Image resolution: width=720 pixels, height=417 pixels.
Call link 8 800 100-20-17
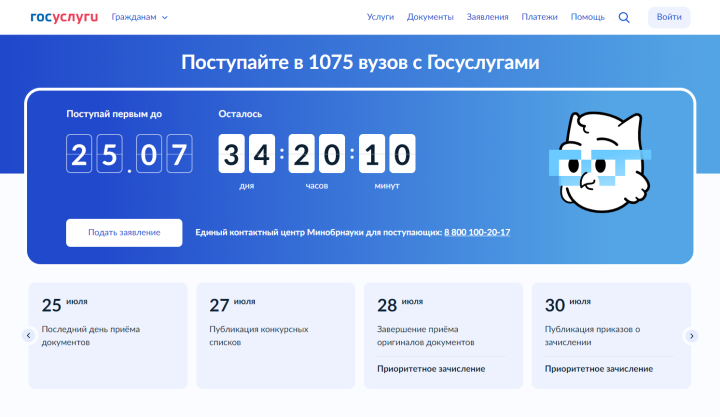tap(477, 232)
